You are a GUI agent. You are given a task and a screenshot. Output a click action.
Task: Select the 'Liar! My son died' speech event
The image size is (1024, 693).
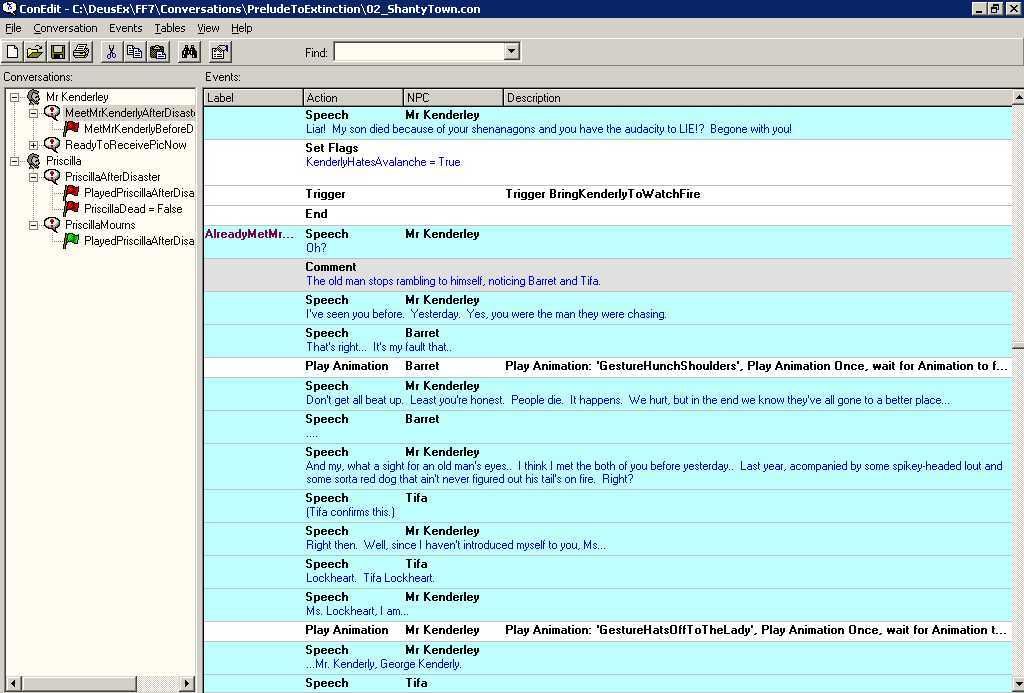click(607, 122)
